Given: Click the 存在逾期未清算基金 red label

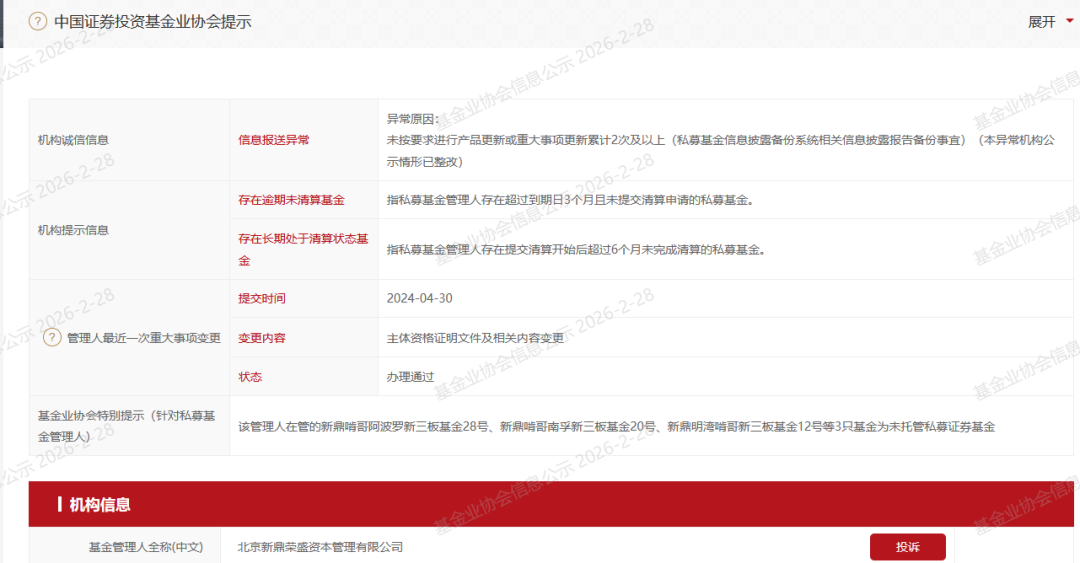Looking at the screenshot, I should (290, 200).
